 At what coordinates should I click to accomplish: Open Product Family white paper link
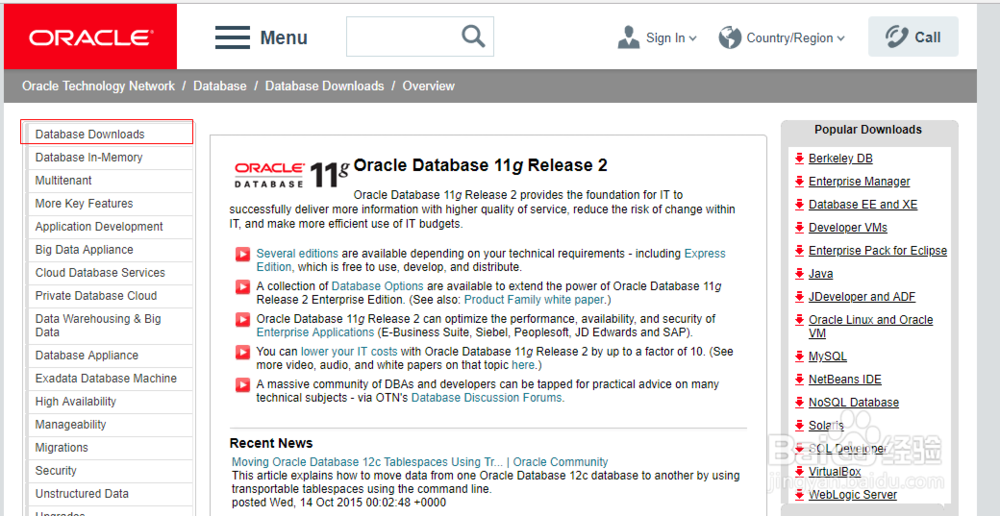[x=534, y=299]
